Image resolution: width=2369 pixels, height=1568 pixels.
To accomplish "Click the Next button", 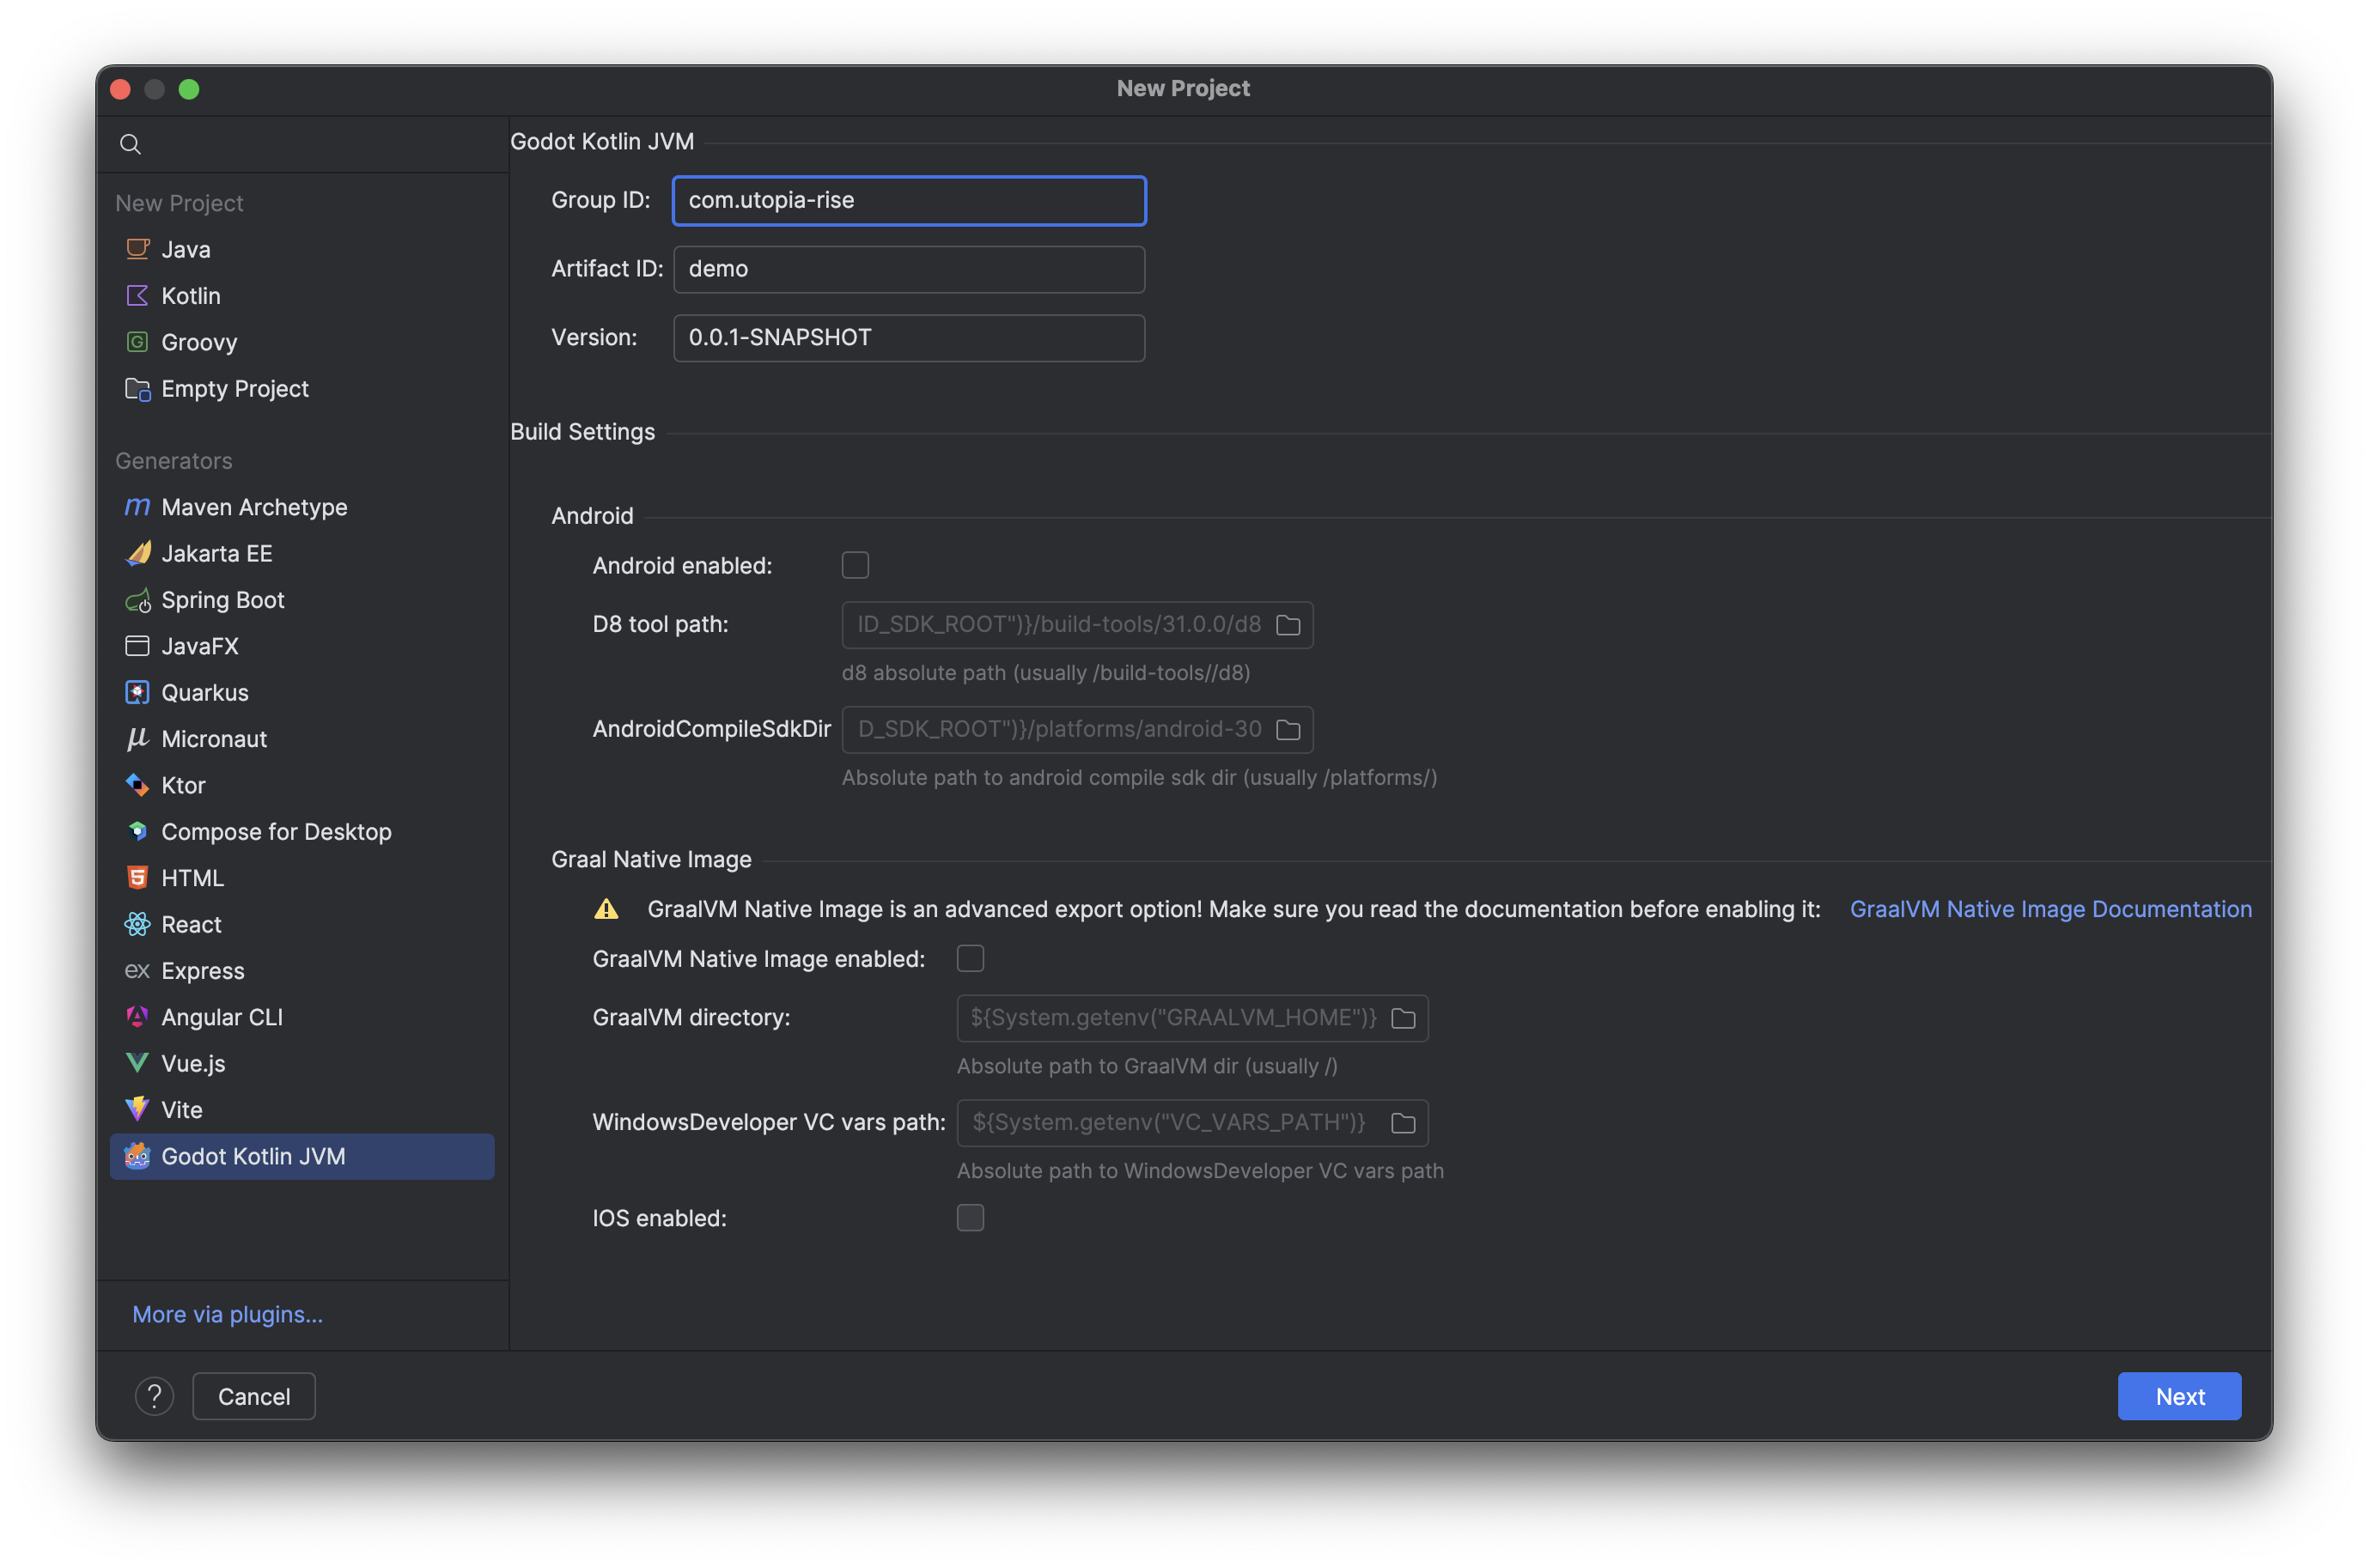I will (2179, 1397).
